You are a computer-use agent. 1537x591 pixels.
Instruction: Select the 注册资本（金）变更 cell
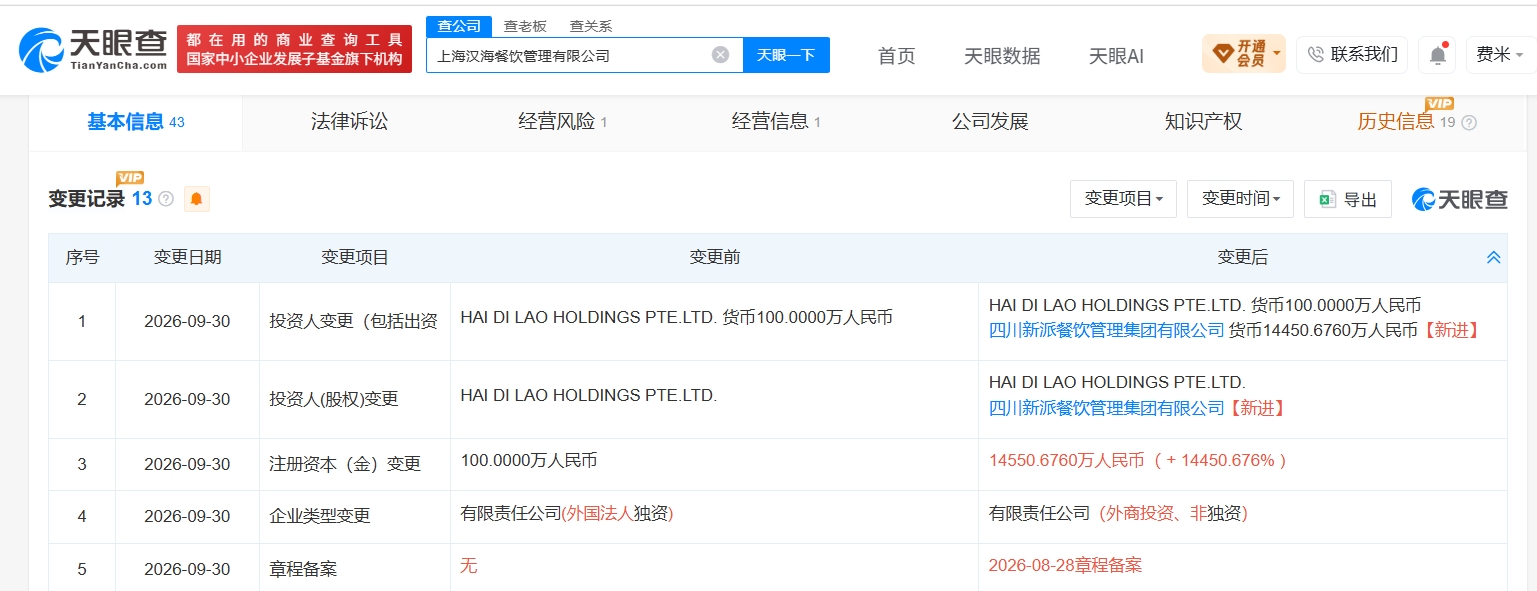(x=355, y=464)
